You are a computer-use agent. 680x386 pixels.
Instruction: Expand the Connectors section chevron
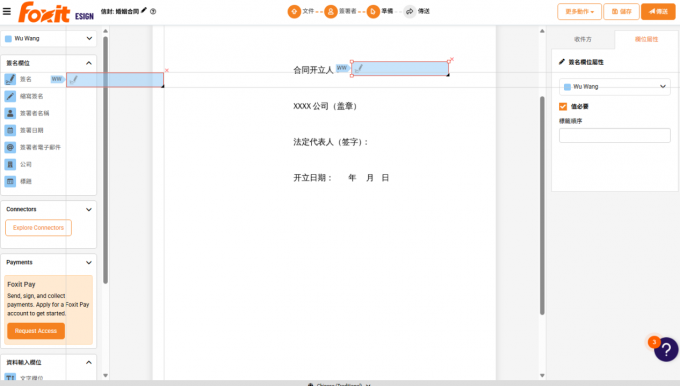(89, 209)
